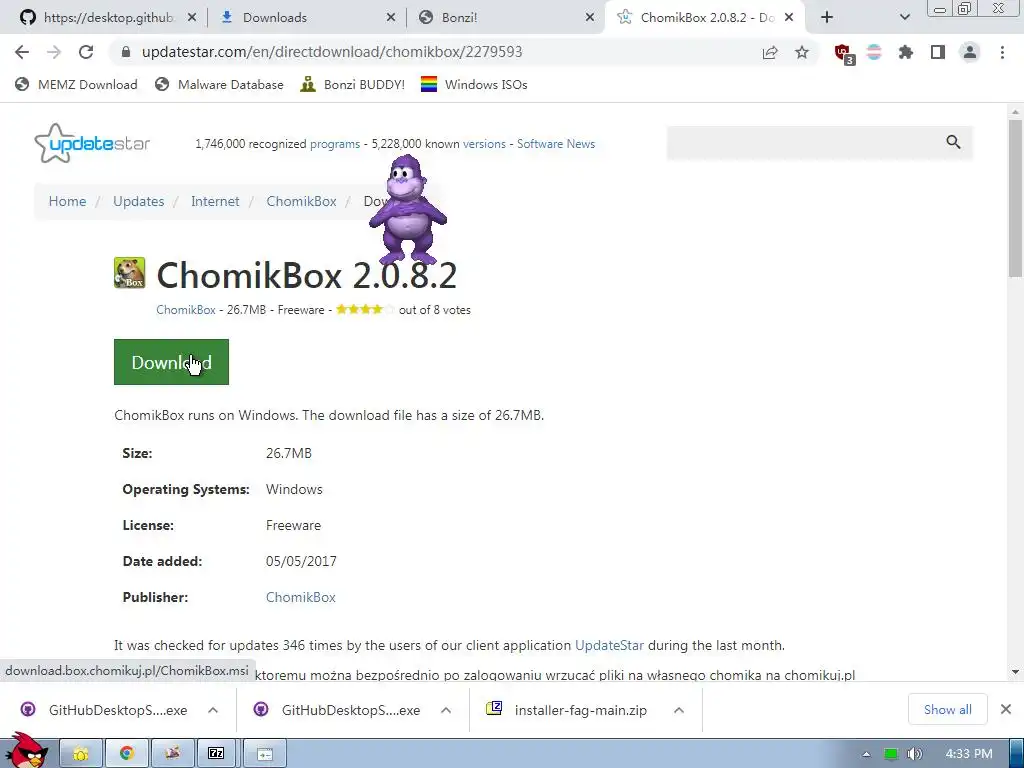Screen dimensions: 1024x768
Task: Go to ChomikBox breadcrumb
Action: [301, 202]
